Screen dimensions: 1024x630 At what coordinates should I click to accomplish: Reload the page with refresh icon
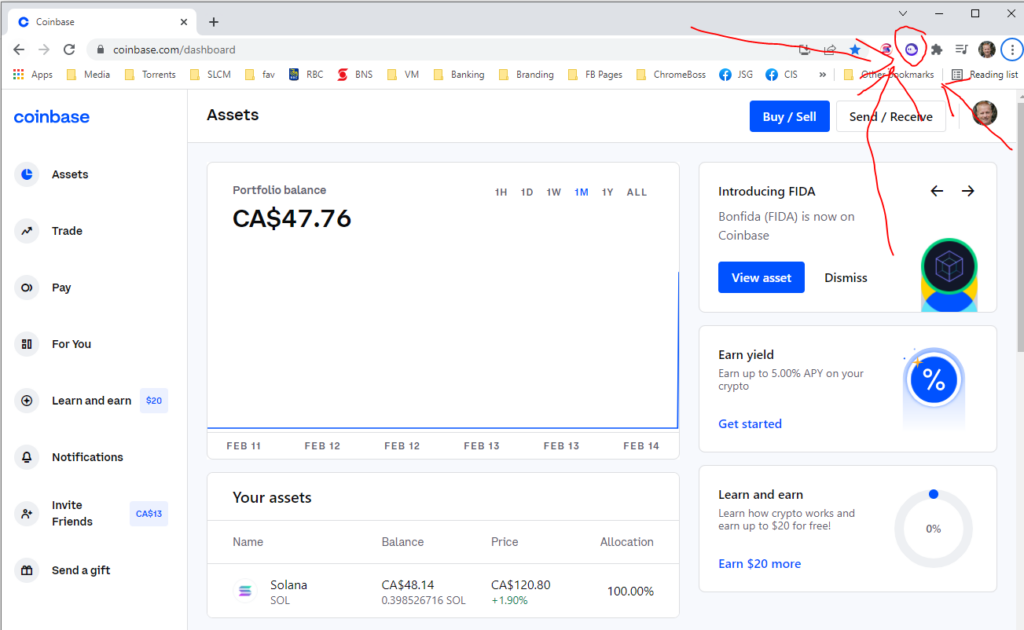click(69, 50)
